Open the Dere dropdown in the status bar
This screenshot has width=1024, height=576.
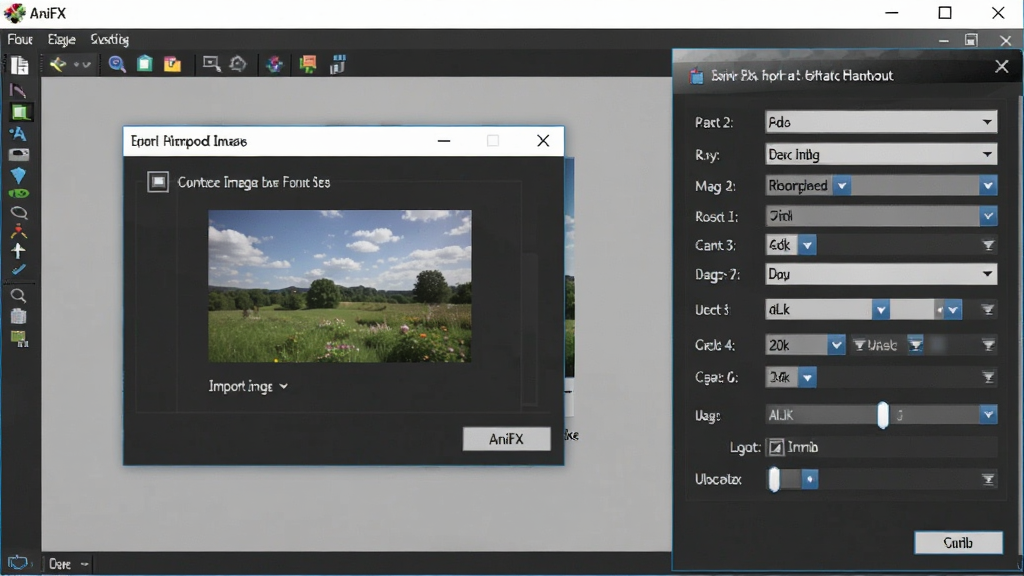[x=69, y=564]
